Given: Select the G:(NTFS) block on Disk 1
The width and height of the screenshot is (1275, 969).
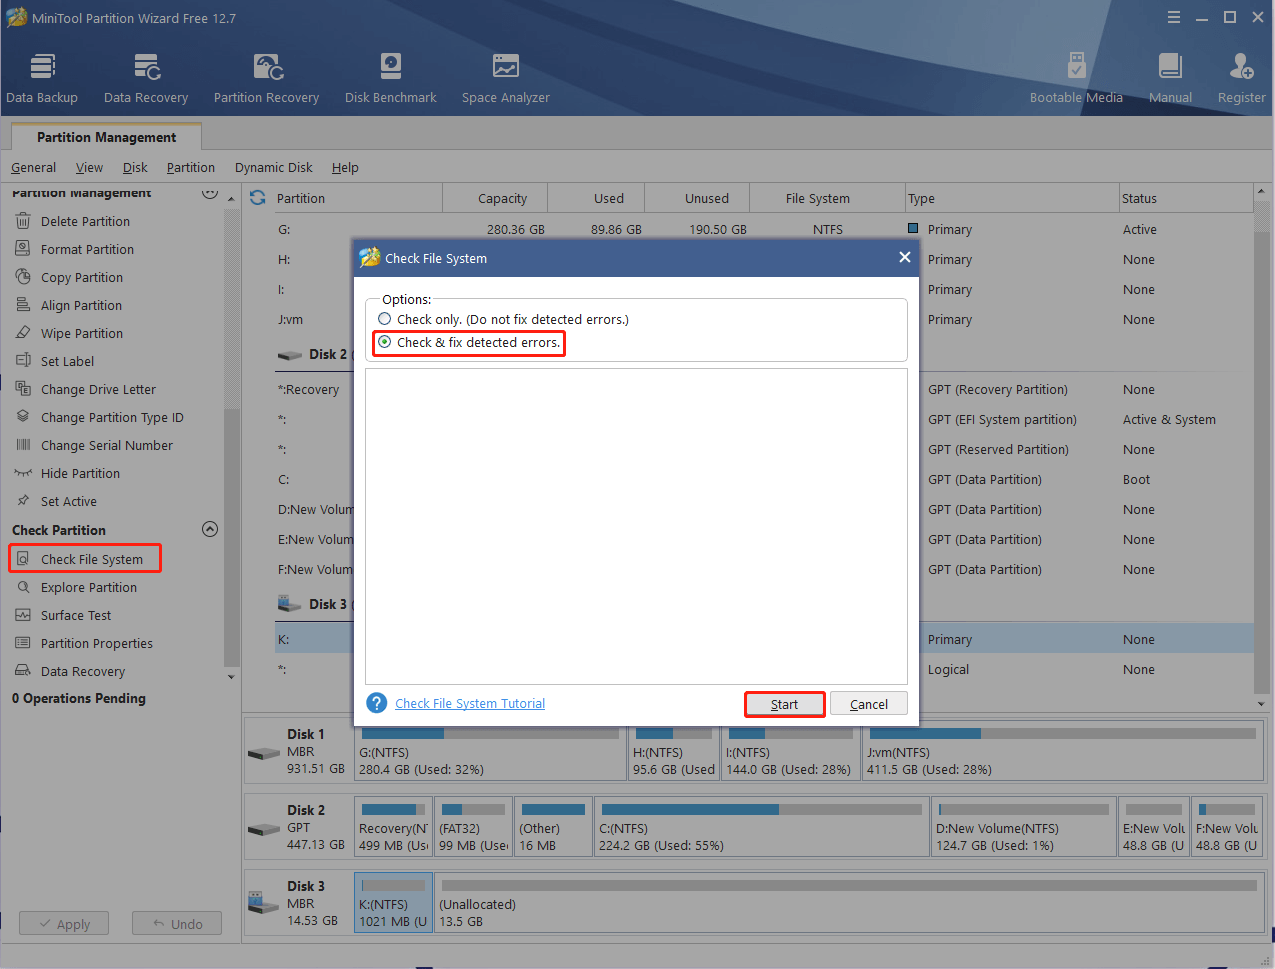Looking at the screenshot, I should (490, 751).
